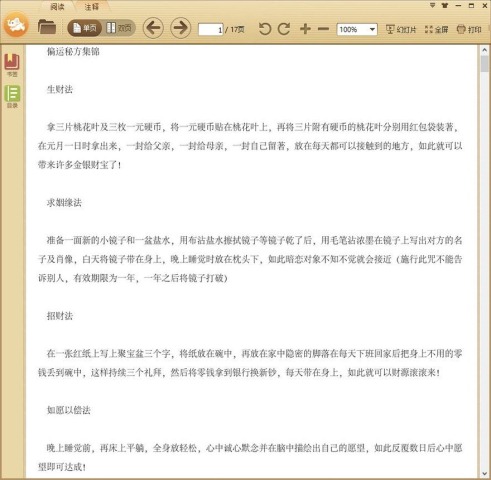The width and height of the screenshot is (491, 480).
Task: Switch to single page view (单页)
Action: [85, 28]
